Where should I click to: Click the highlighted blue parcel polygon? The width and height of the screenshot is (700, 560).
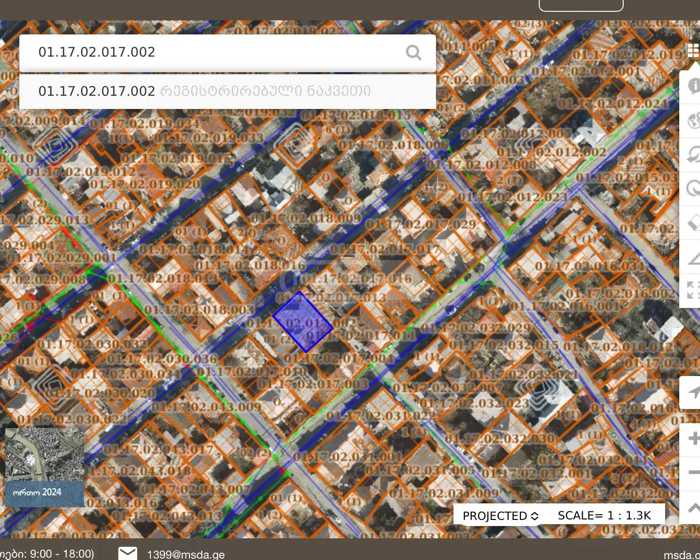point(301,322)
